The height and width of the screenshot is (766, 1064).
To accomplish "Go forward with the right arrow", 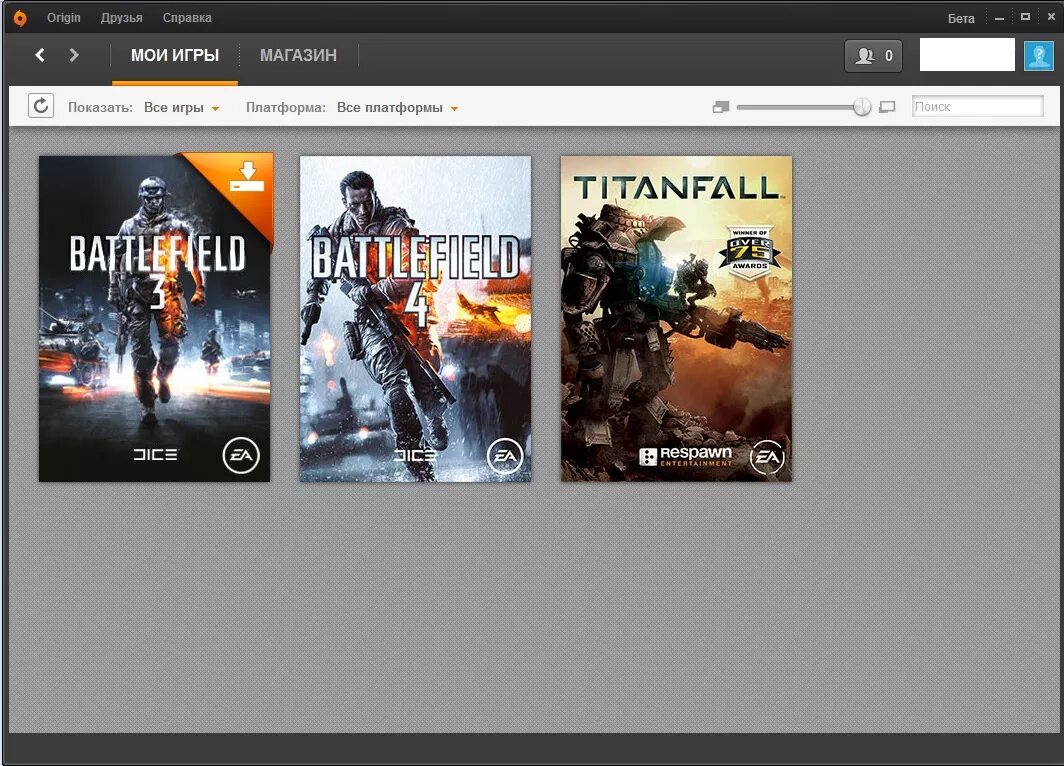I will pos(74,55).
